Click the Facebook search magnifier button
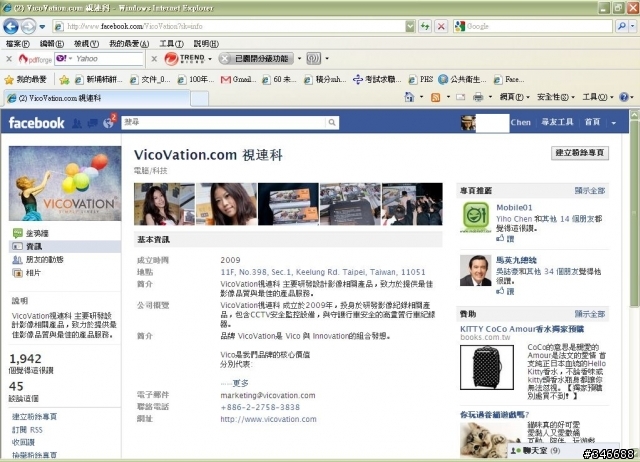The width and height of the screenshot is (640, 462). pos(332,122)
